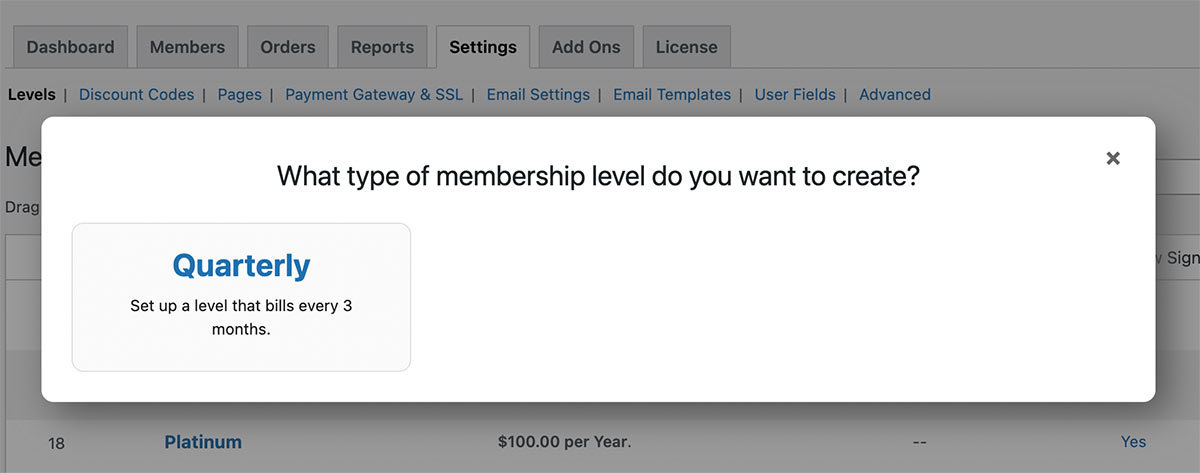
Task: Open the Dashboard tab
Action: [x=70, y=47]
